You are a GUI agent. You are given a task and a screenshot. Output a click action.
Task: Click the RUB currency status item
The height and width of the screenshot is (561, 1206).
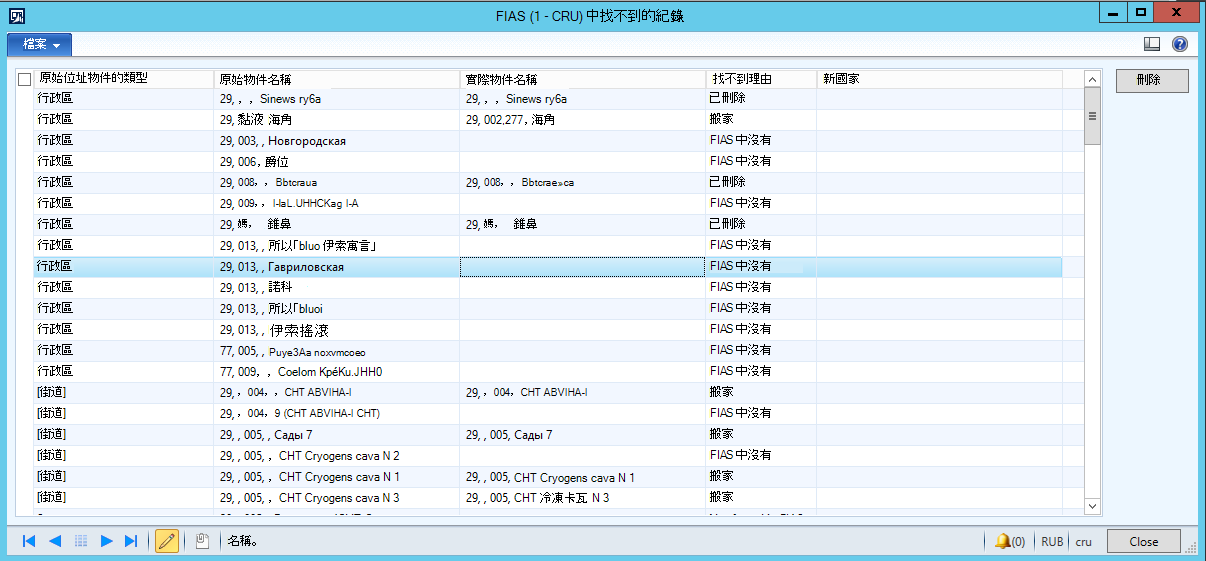coord(1052,541)
